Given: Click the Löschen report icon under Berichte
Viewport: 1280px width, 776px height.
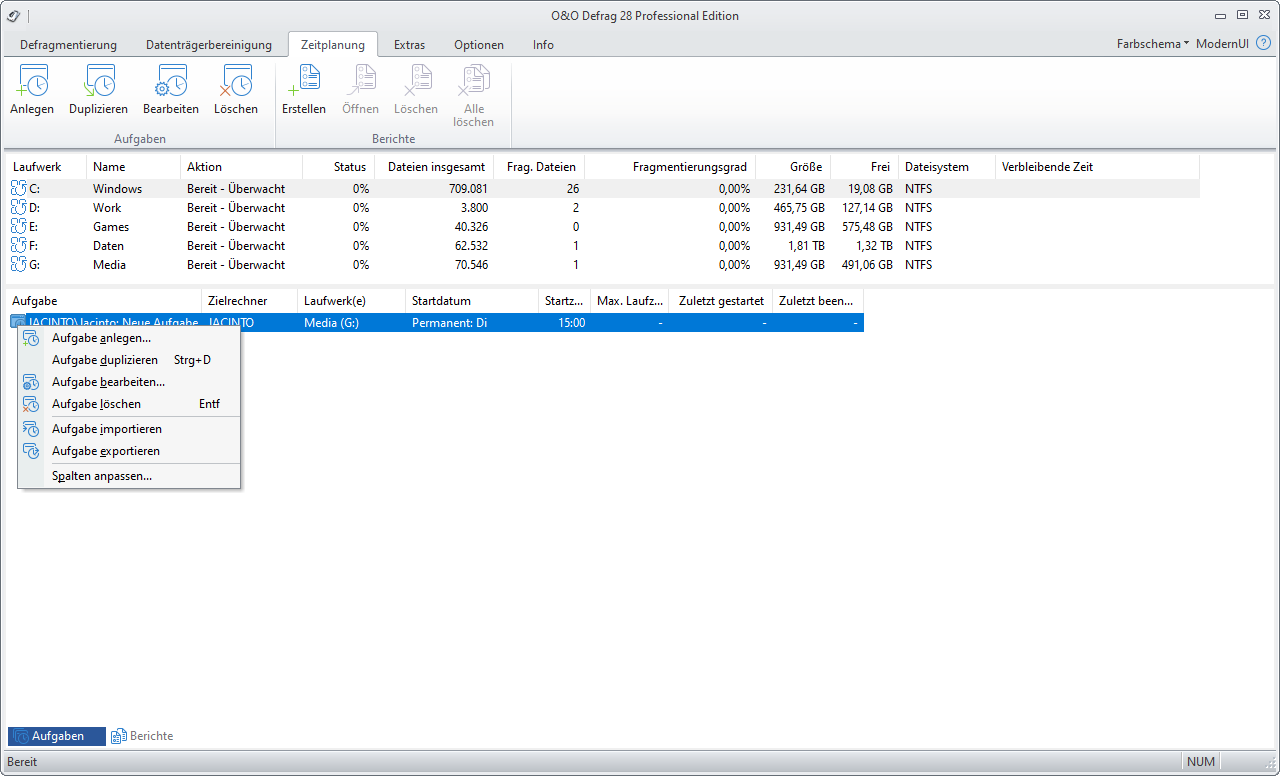Looking at the screenshot, I should (416, 81).
